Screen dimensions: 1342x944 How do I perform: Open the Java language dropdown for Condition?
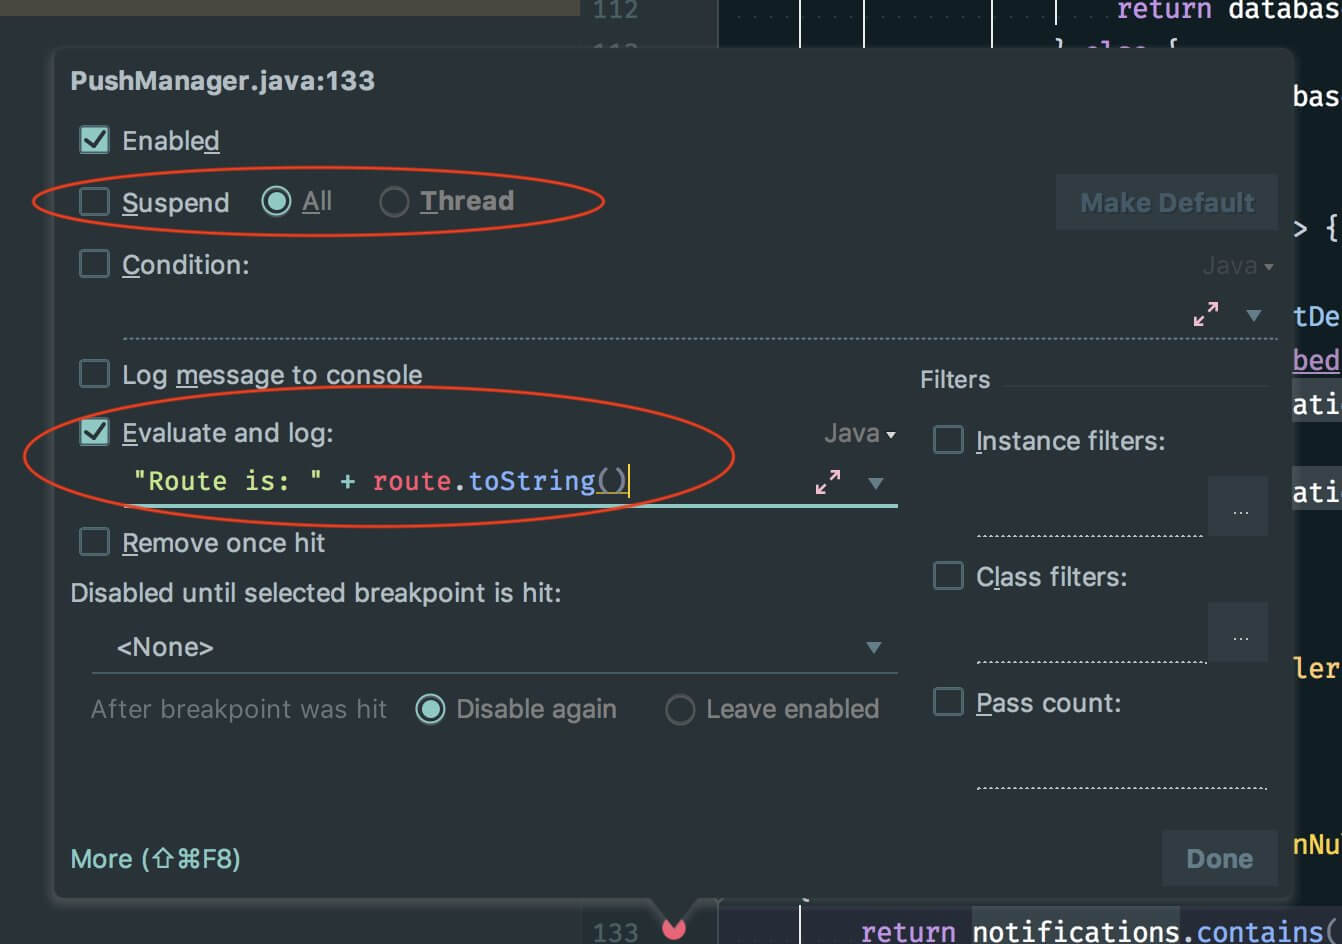pyautogui.click(x=1238, y=265)
